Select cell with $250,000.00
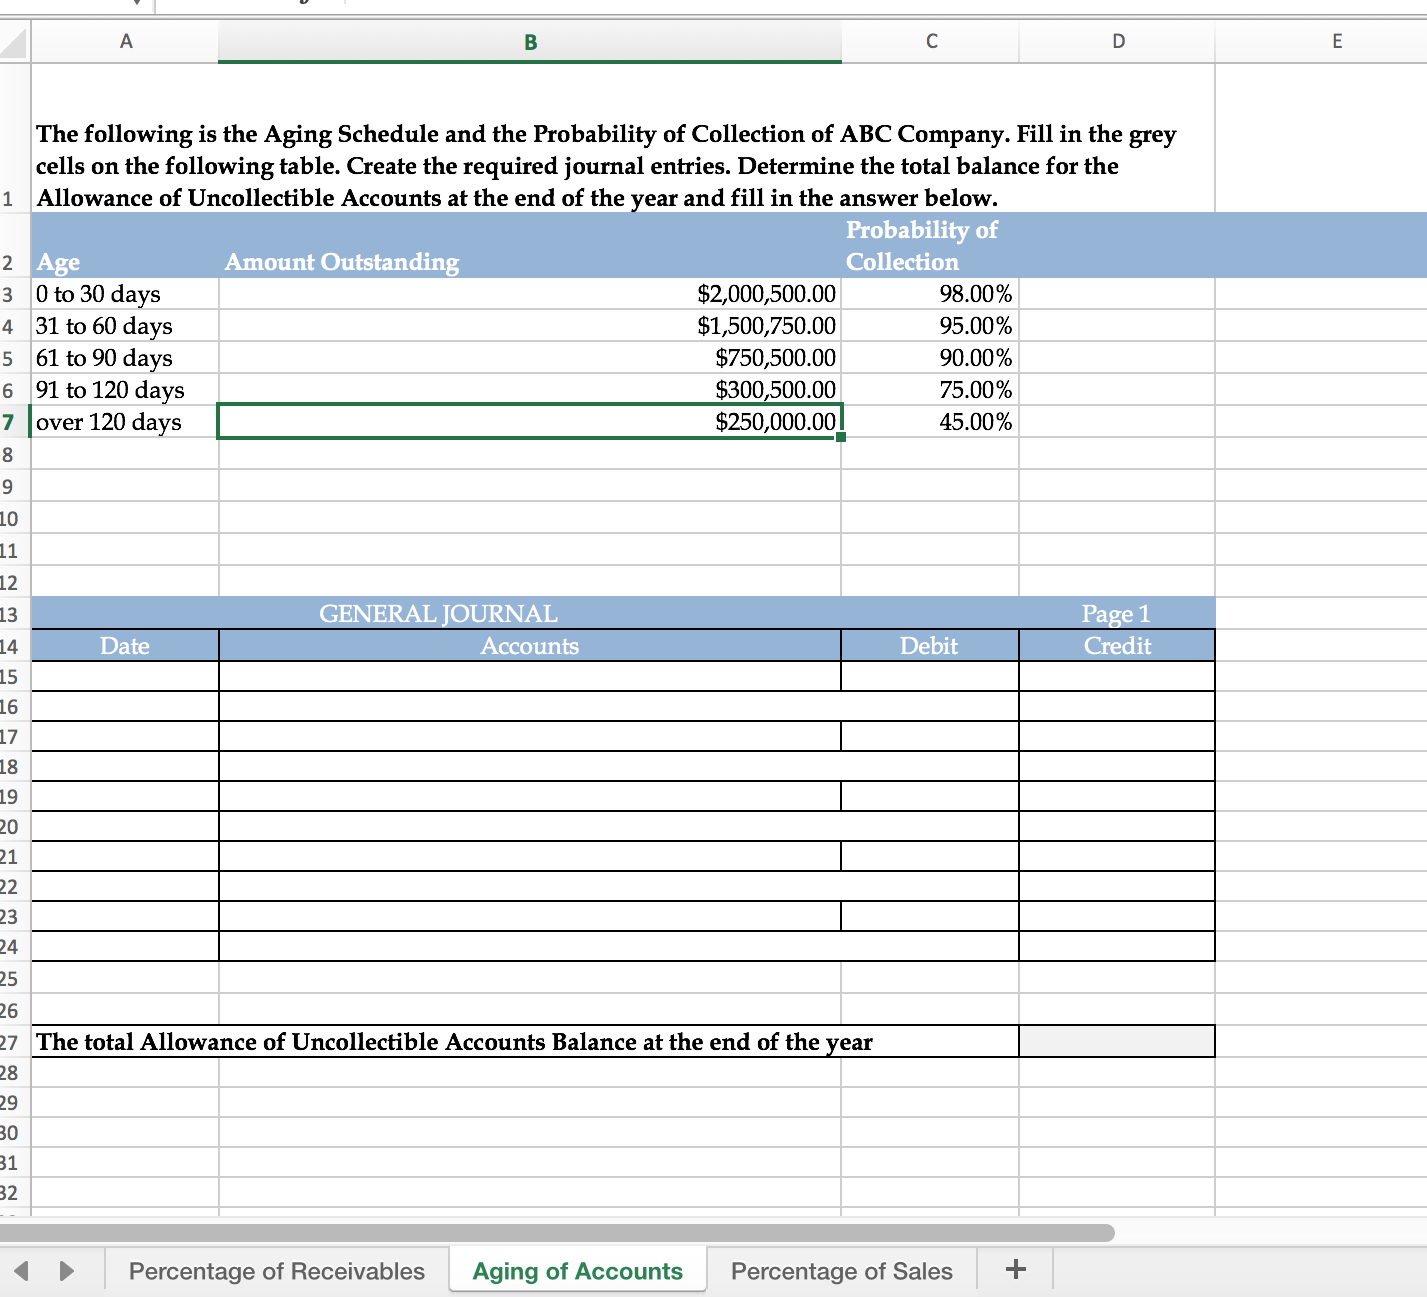The image size is (1427, 1297). pyautogui.click(x=530, y=421)
